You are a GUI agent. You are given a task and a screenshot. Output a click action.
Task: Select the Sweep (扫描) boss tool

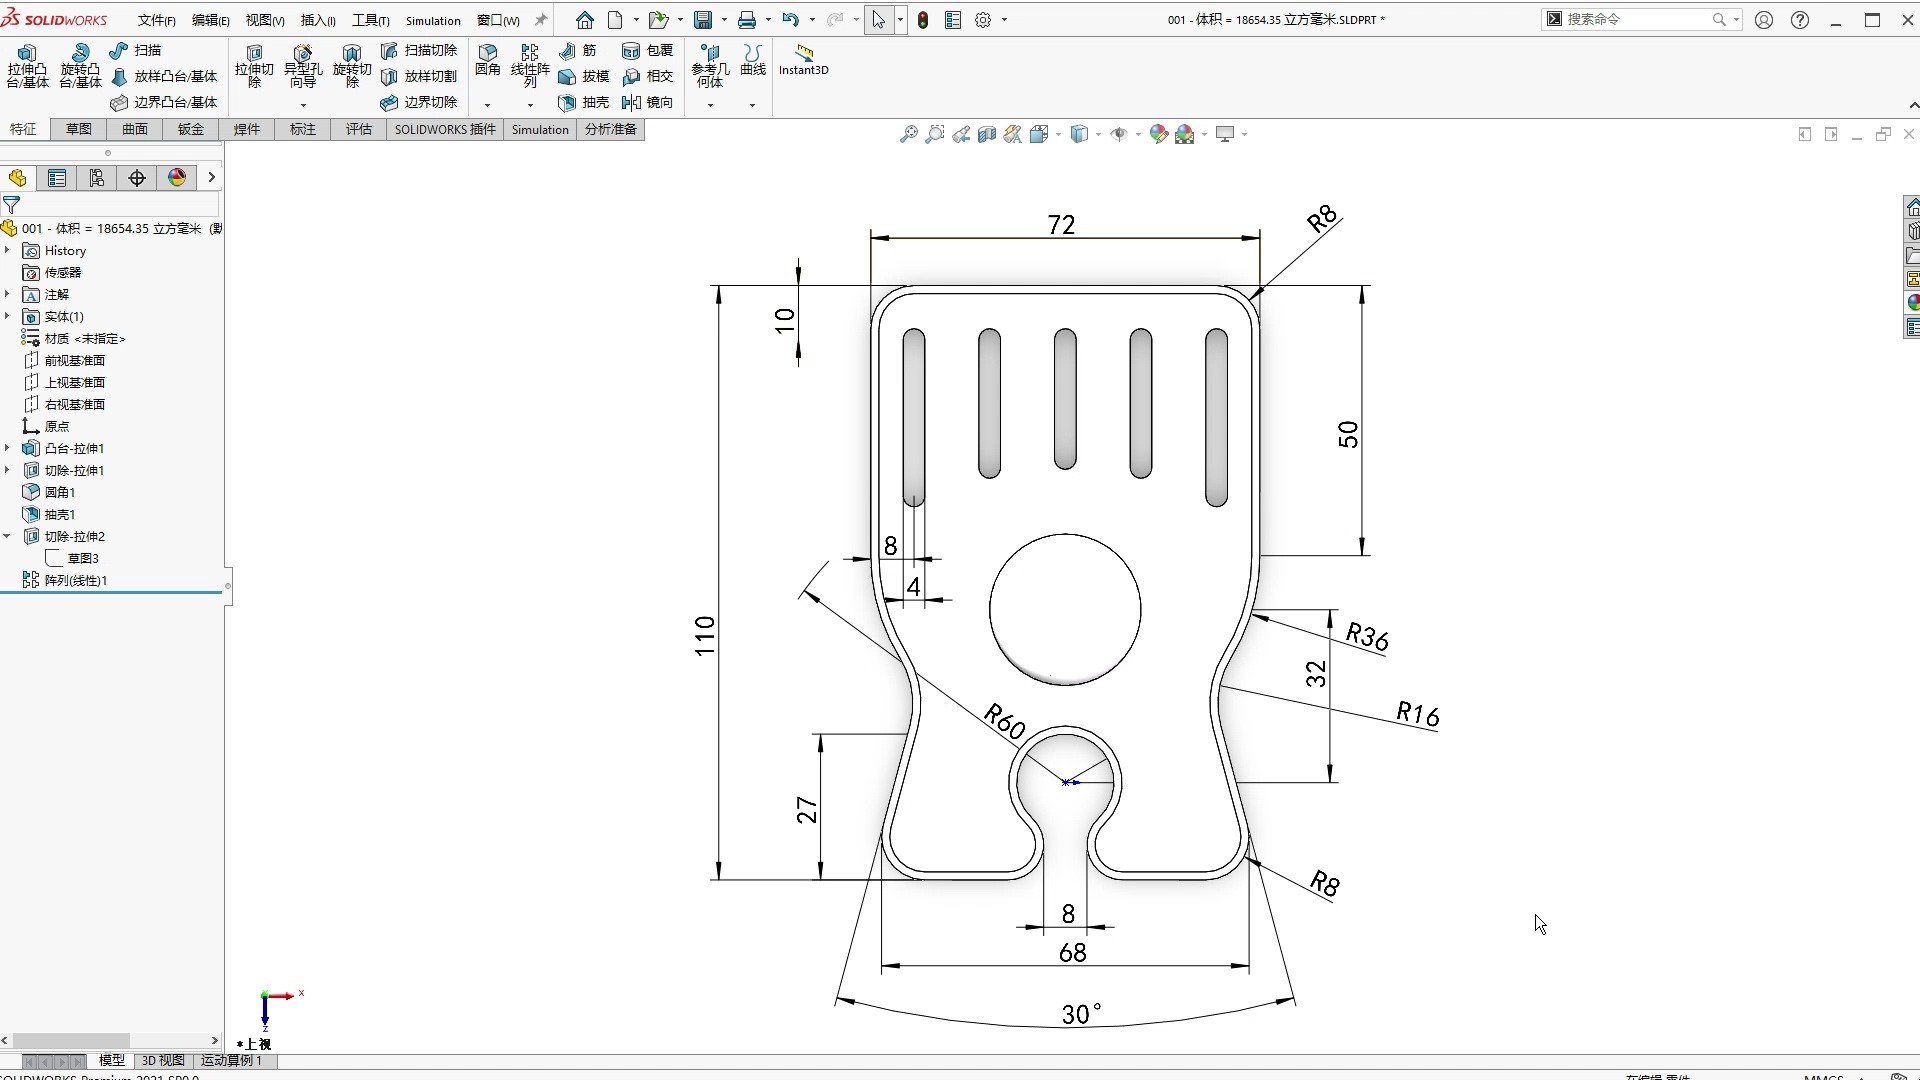click(136, 50)
